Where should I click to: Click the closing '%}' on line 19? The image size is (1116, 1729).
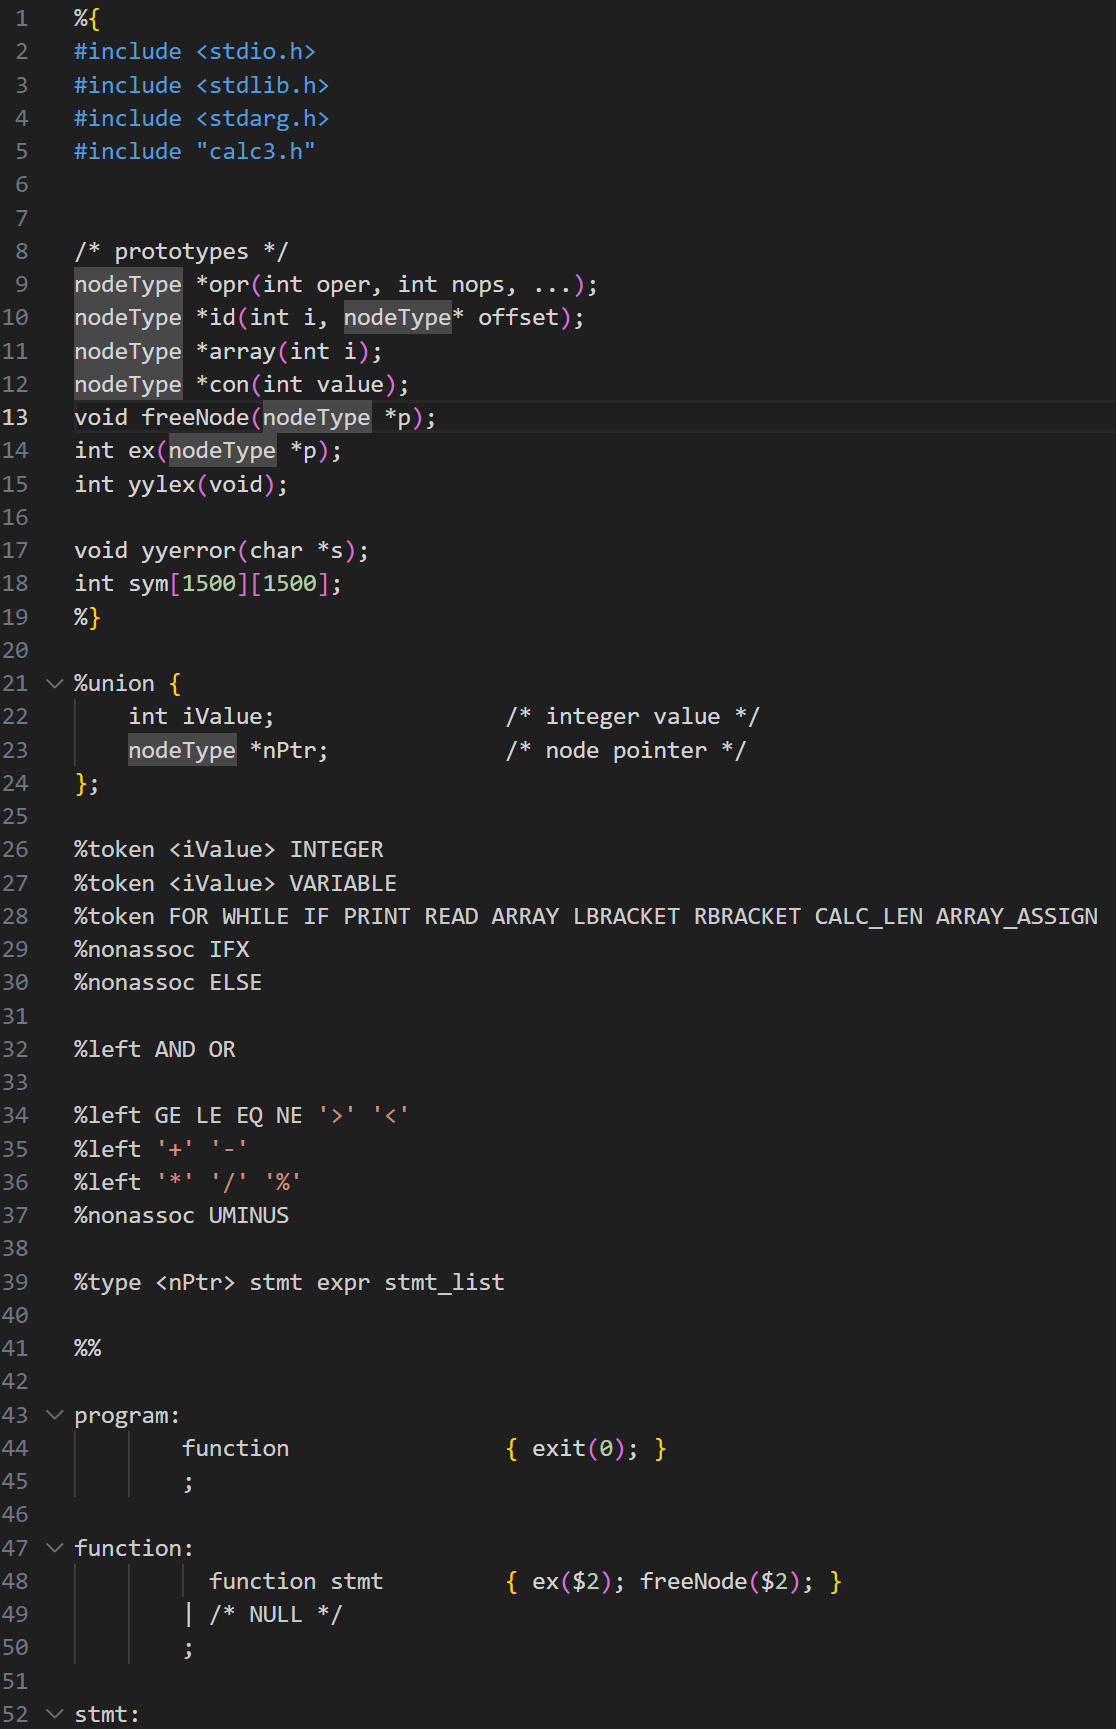[87, 617]
